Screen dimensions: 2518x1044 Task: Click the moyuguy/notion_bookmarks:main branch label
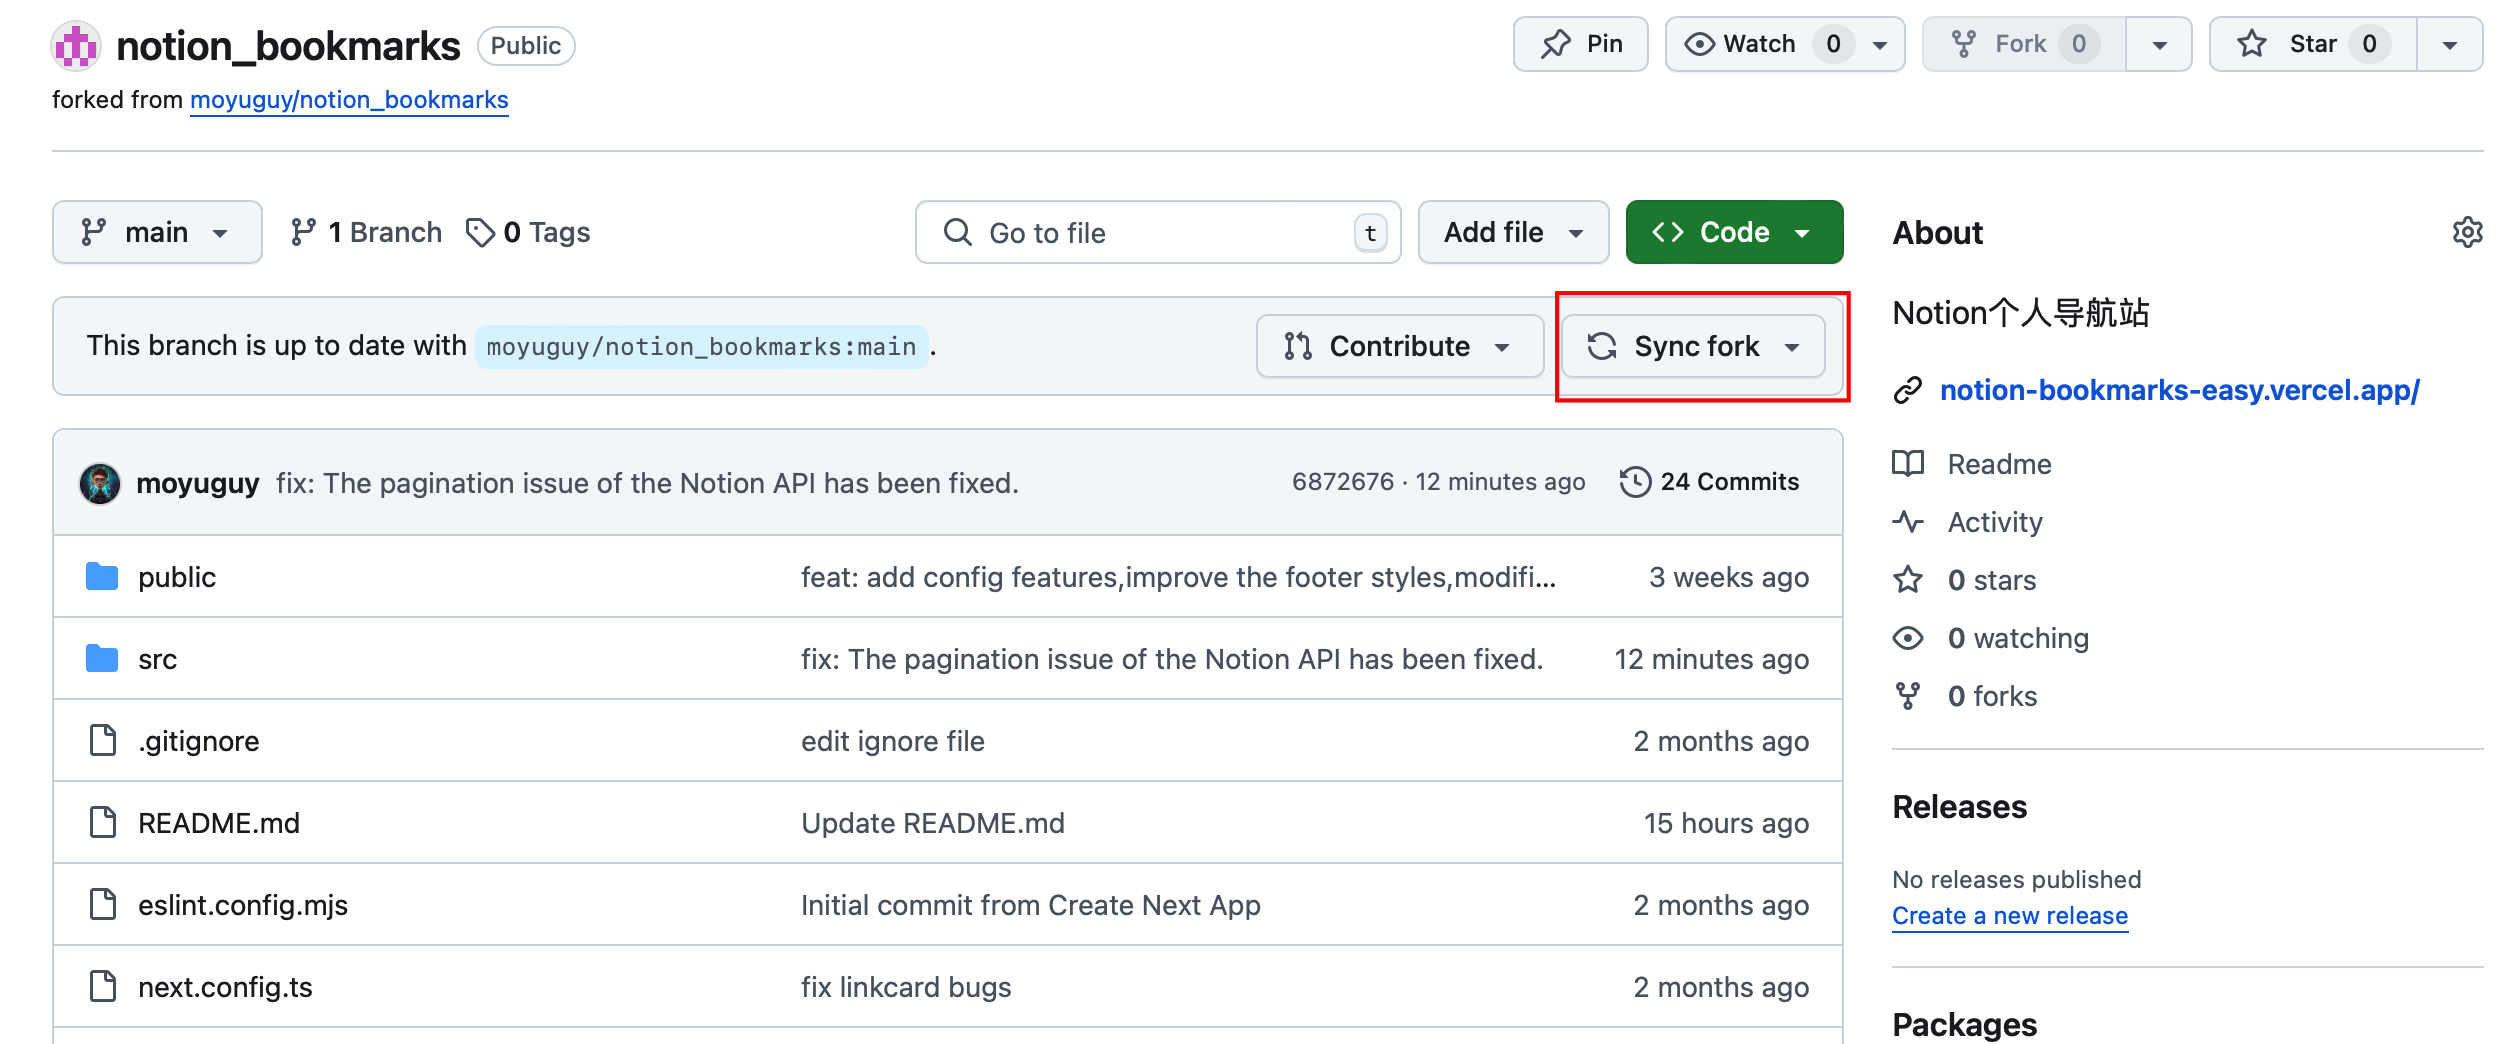click(701, 347)
